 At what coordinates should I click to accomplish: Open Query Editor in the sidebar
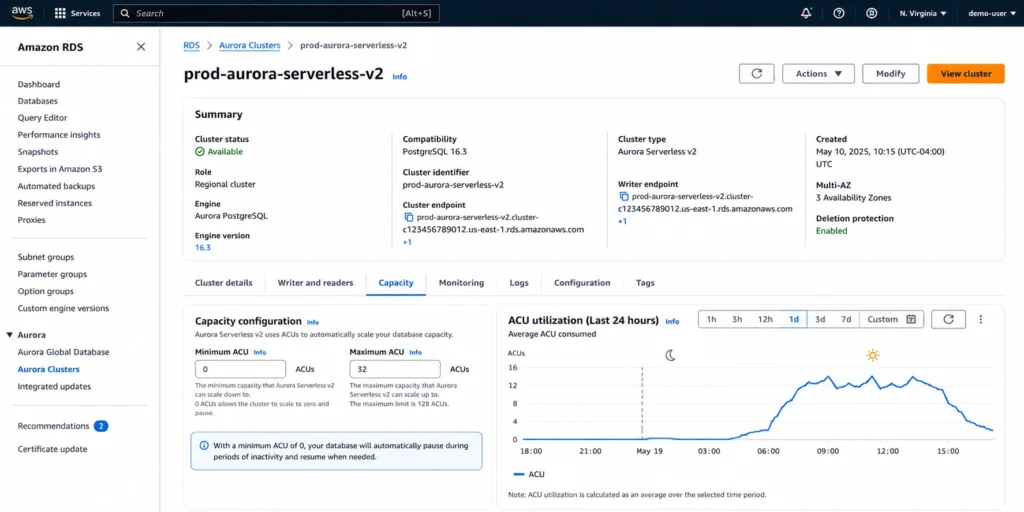pos(42,118)
